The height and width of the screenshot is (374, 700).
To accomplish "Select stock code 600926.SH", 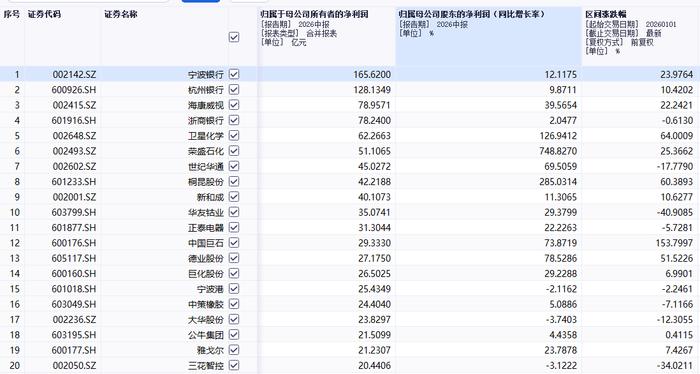I will 74,90.
